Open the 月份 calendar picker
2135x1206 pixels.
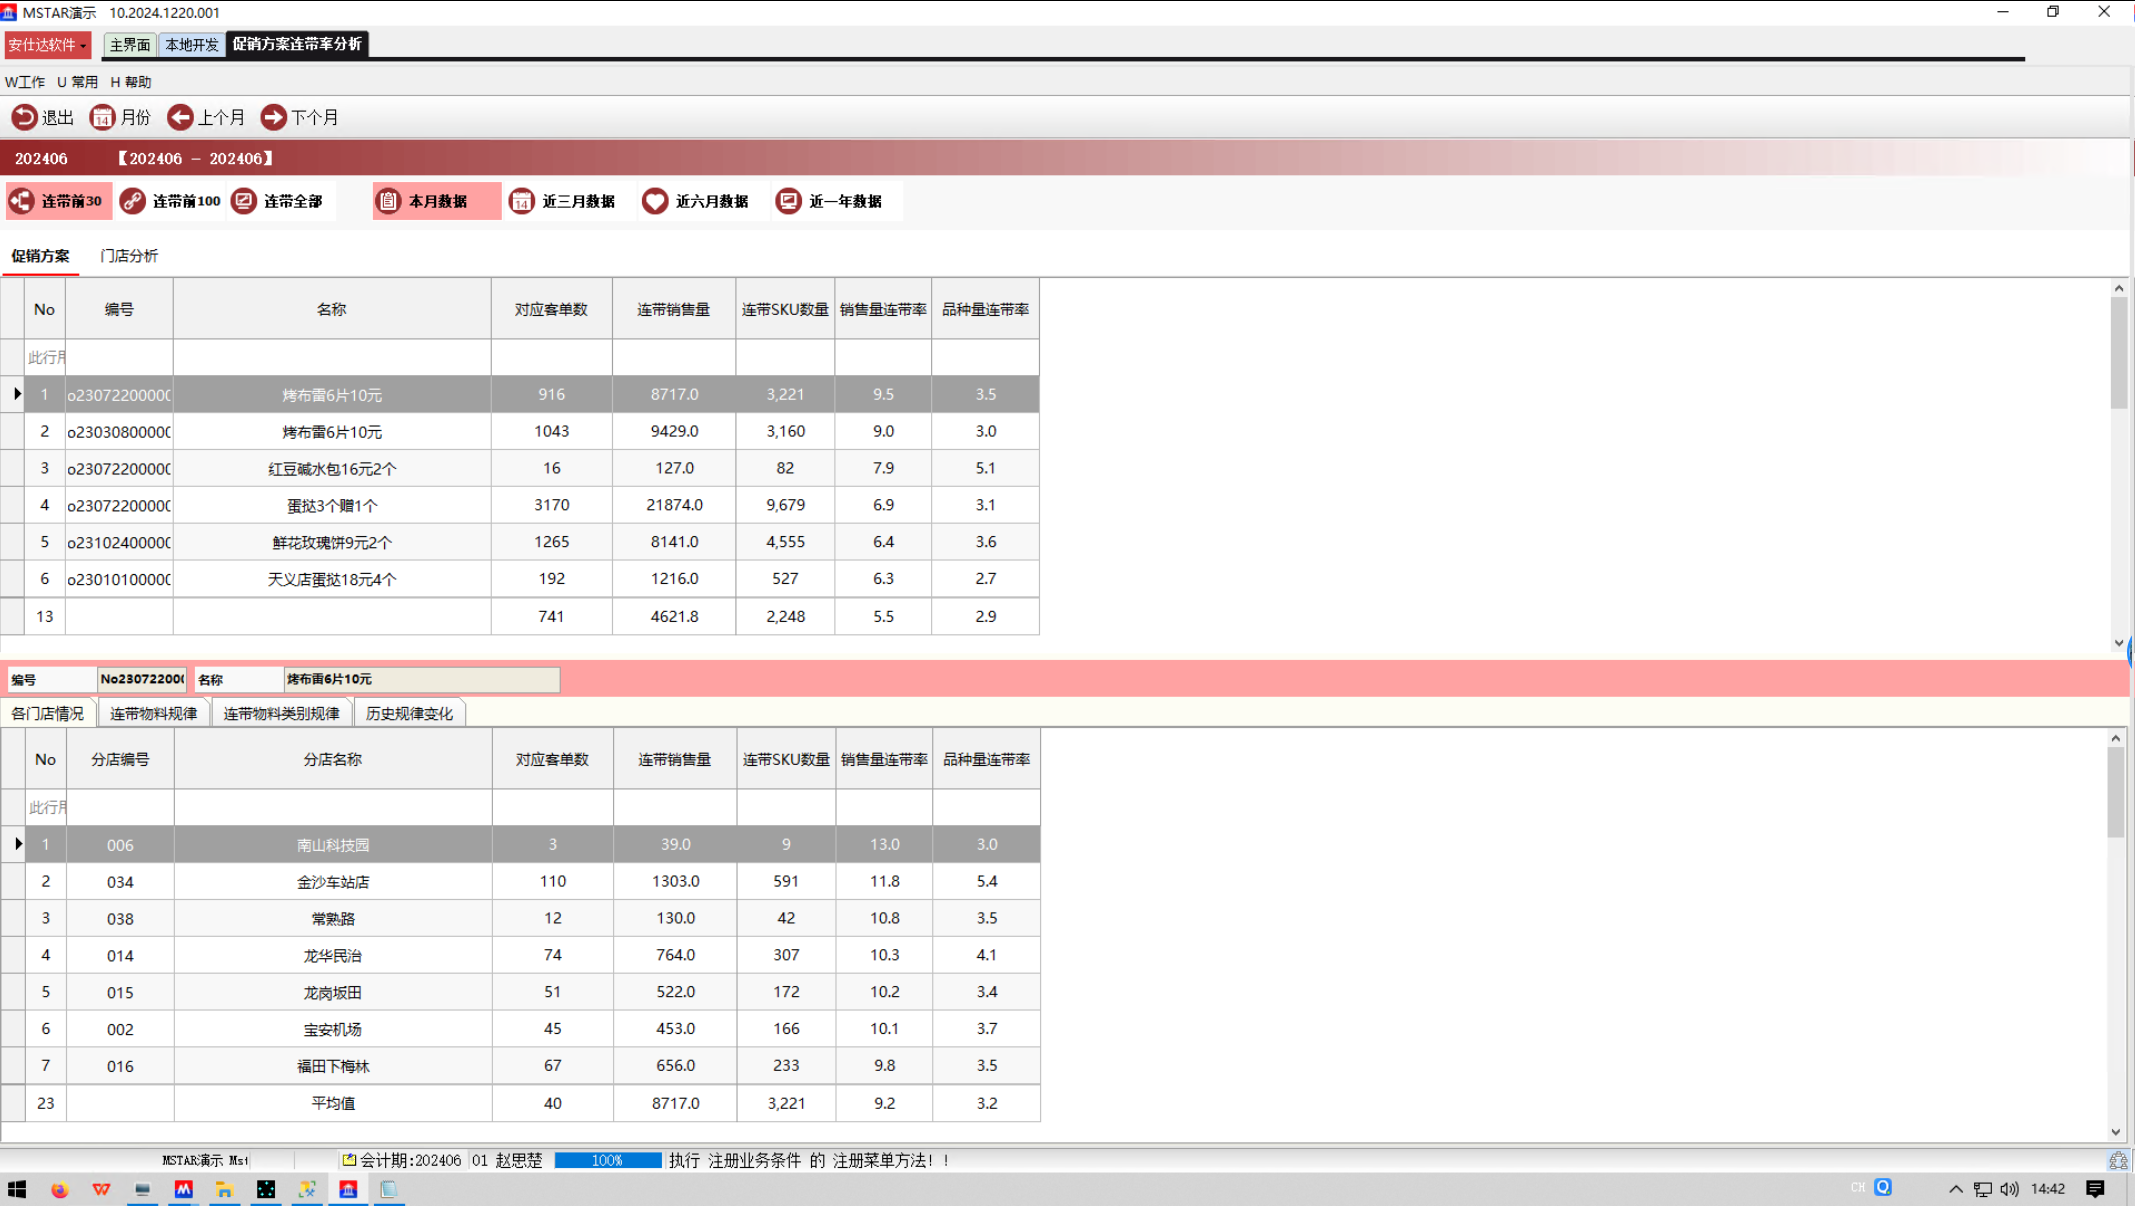click(103, 117)
